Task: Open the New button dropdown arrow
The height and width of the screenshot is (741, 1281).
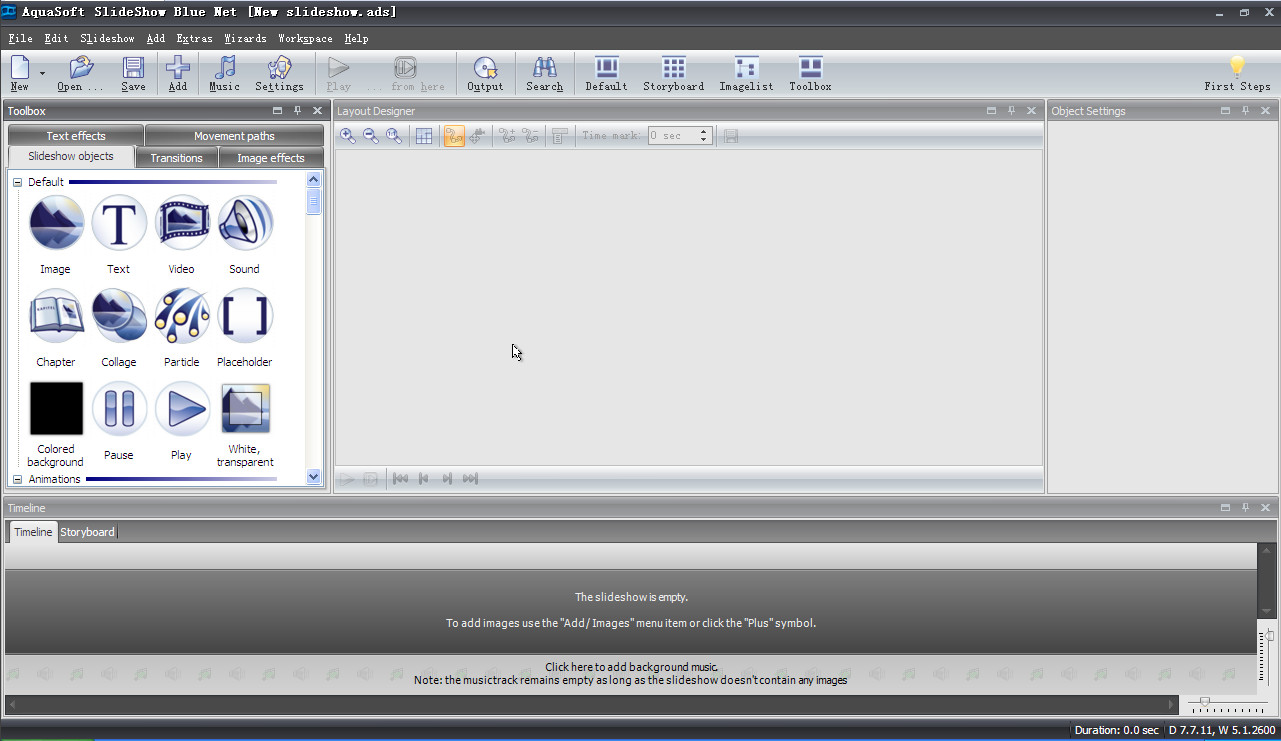Action: click(42, 73)
